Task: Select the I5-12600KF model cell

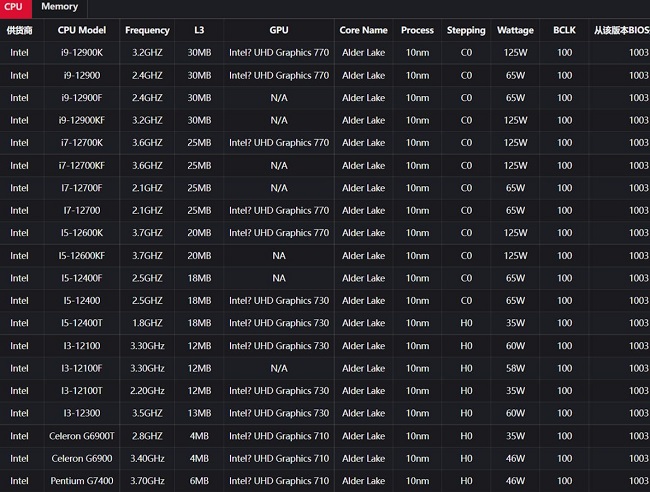Action: (x=82, y=255)
